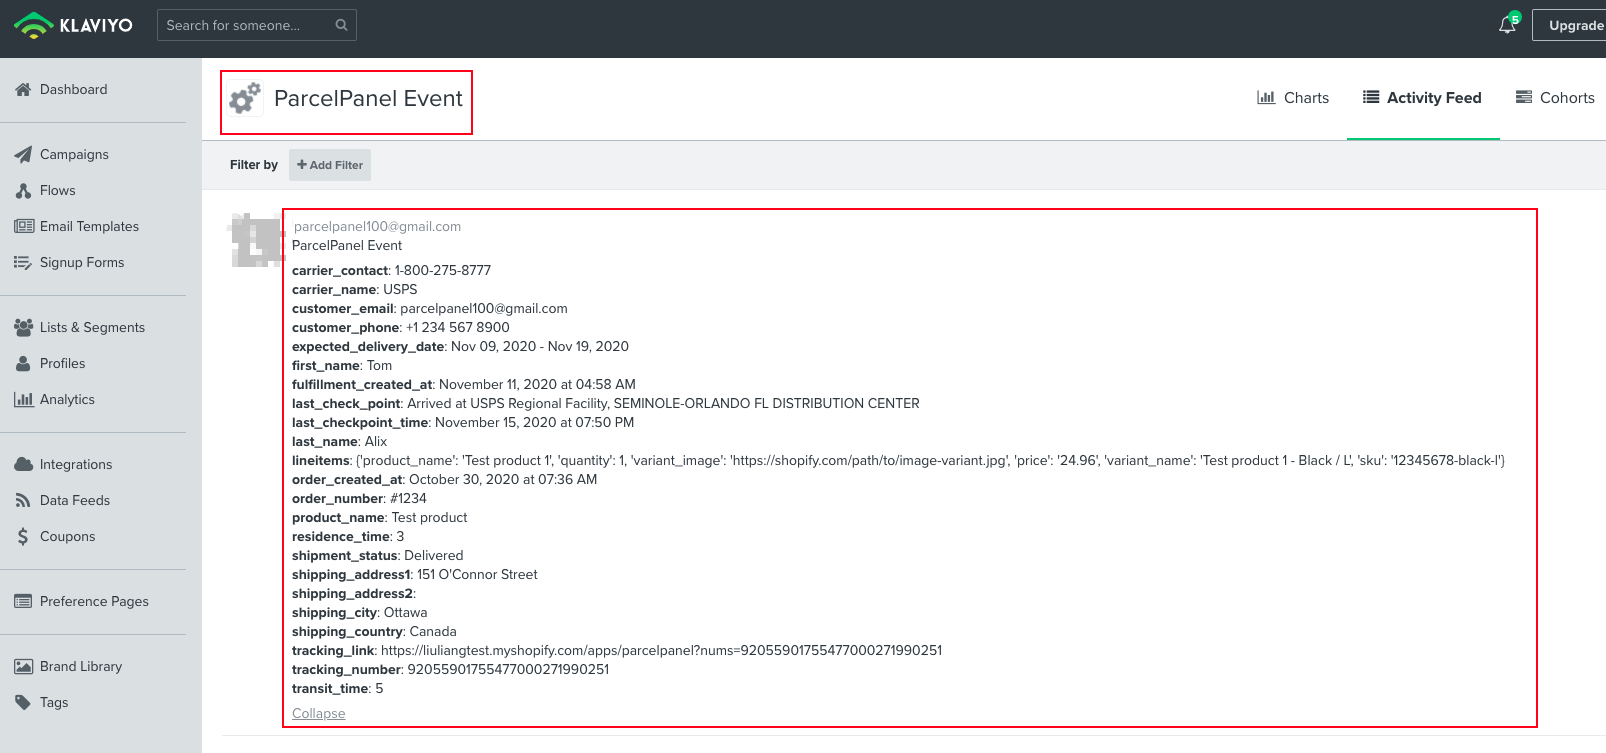Screen dimensions: 1606x753
Task: Click the Analytics bar chart icon
Action: (x=24, y=399)
